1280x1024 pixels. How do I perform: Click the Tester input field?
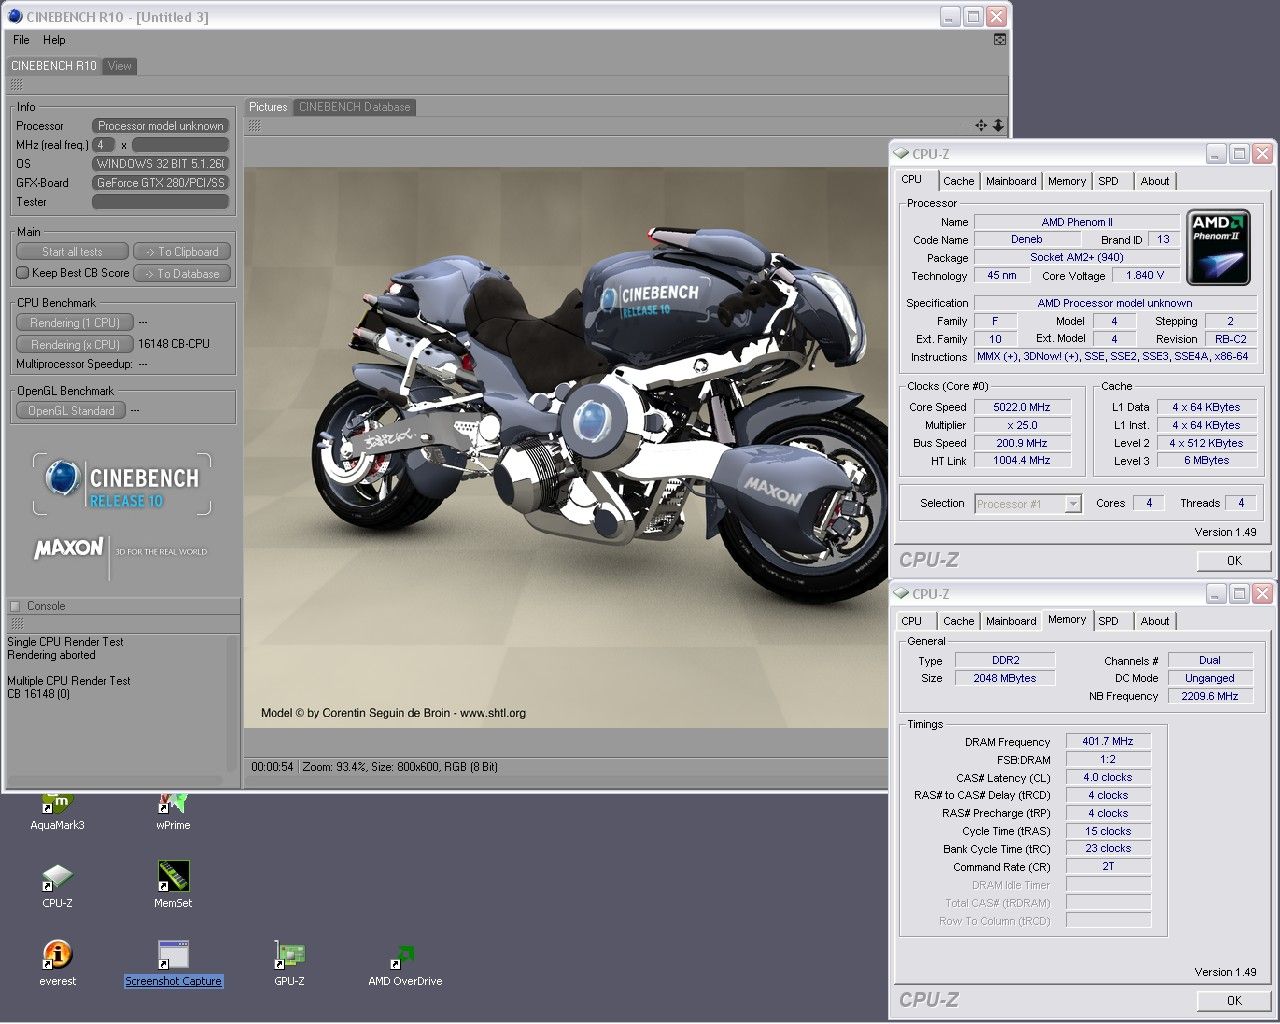(160, 202)
